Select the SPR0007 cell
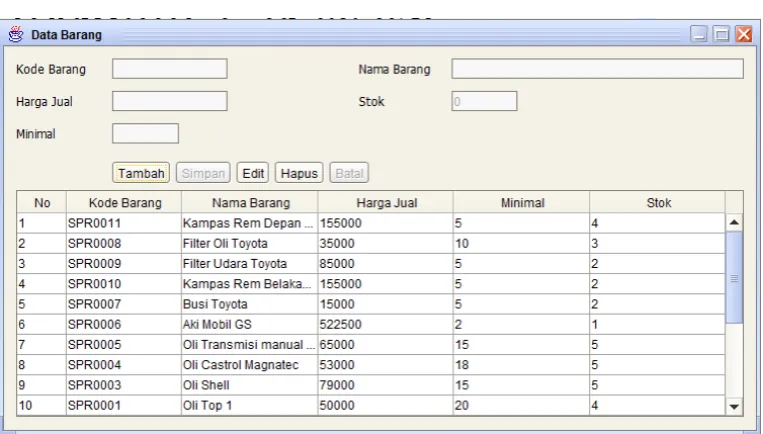763x434 pixels. 124,304
